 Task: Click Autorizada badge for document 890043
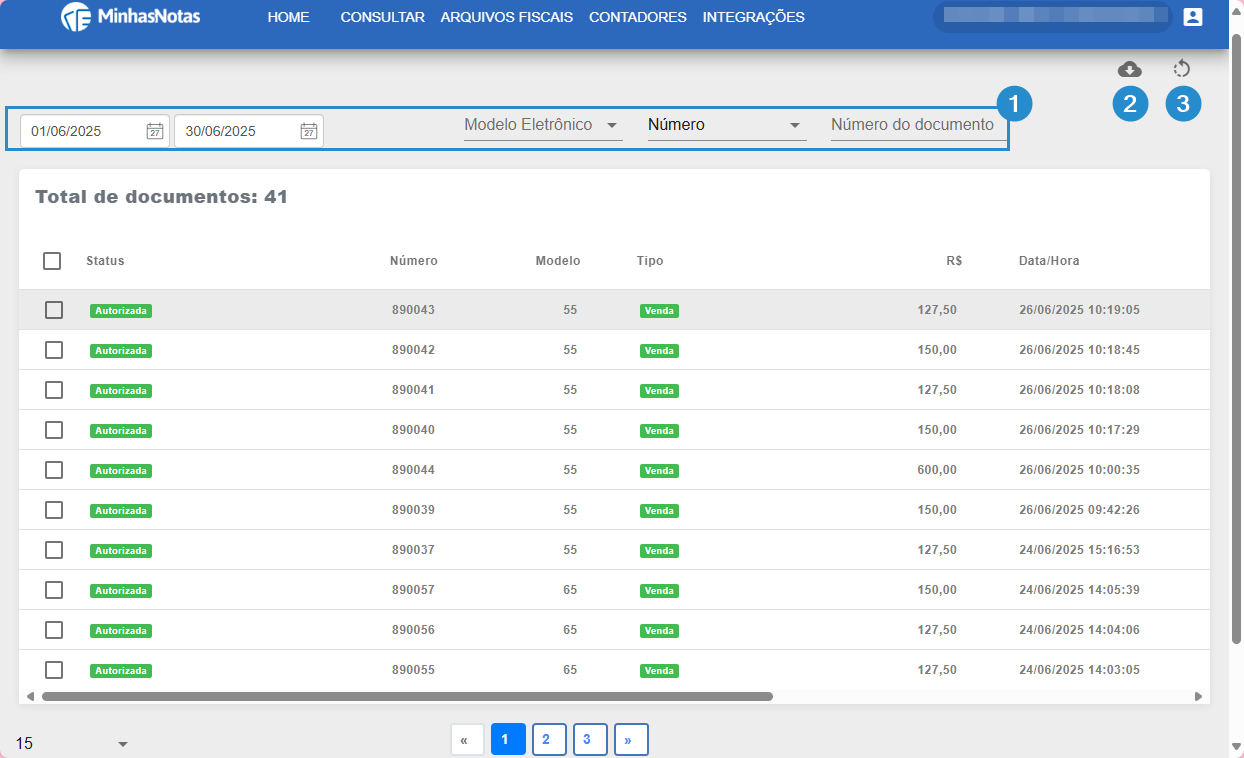pos(121,311)
